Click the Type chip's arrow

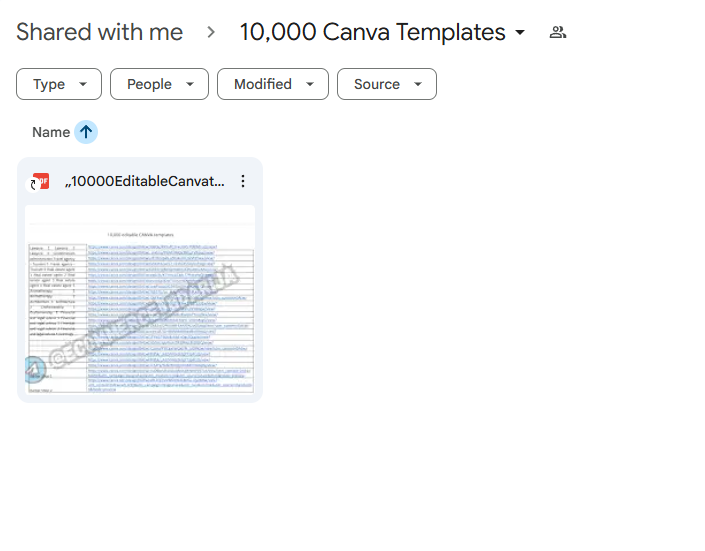(x=83, y=84)
